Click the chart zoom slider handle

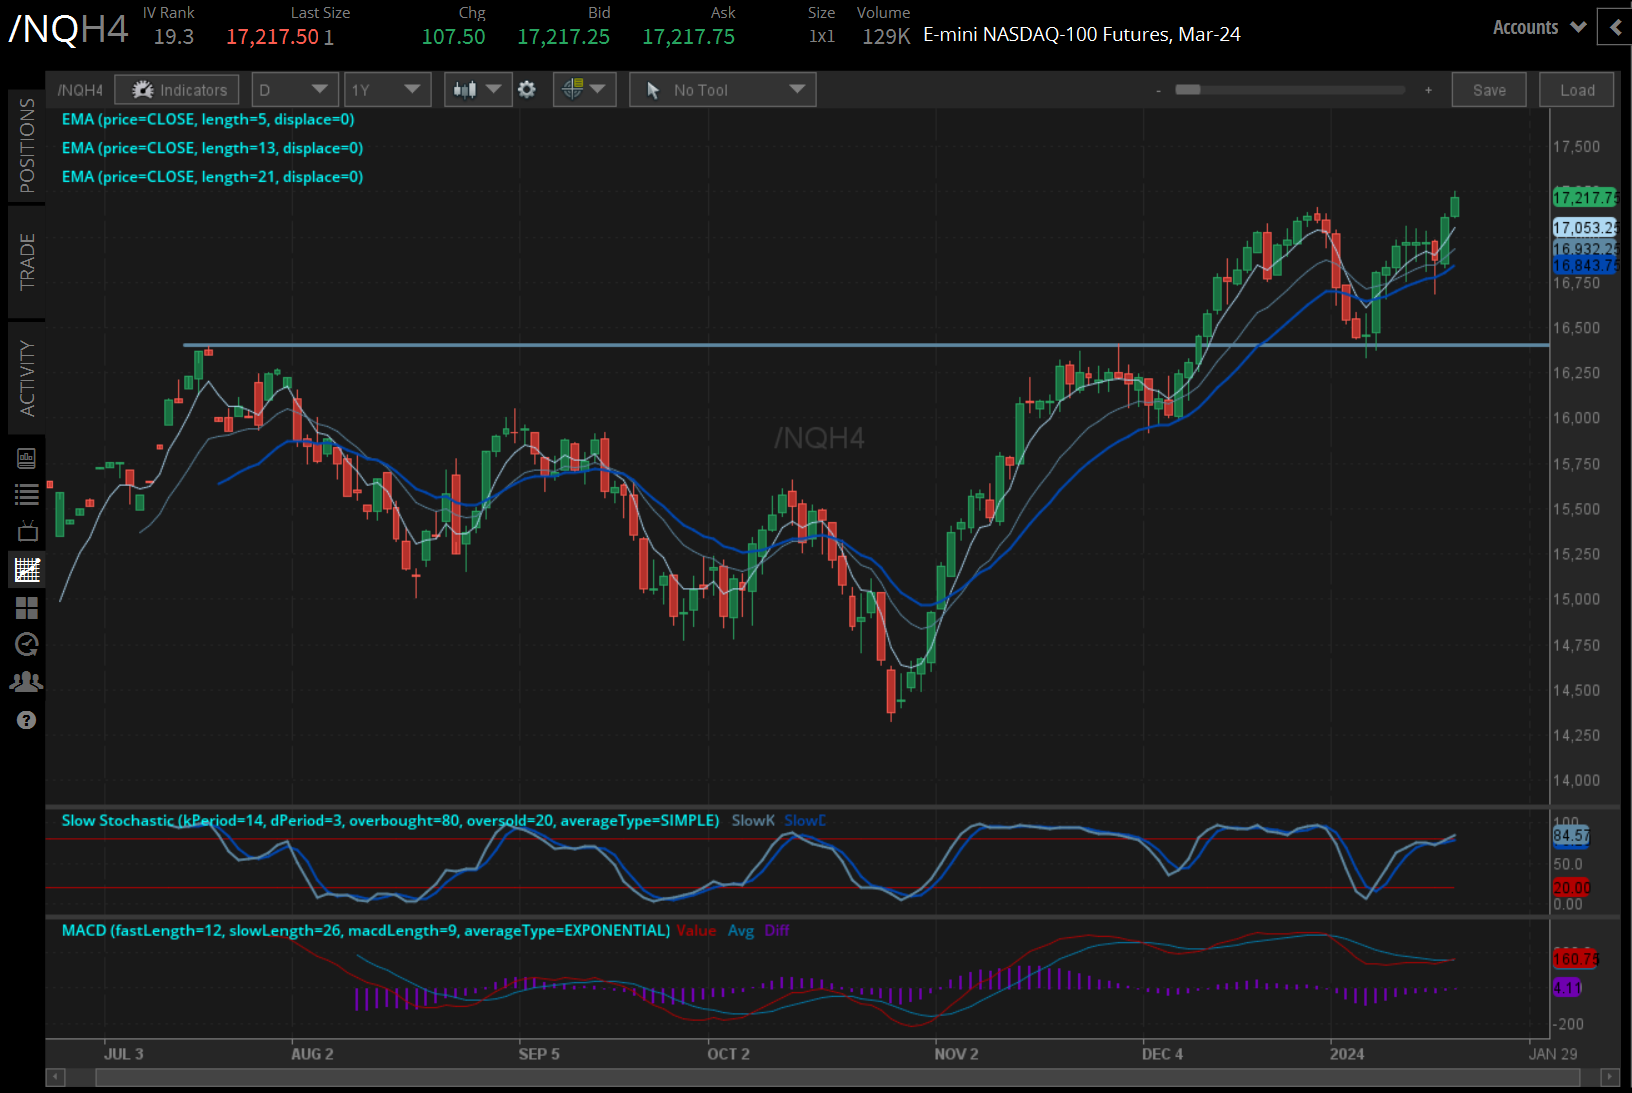point(1188,90)
